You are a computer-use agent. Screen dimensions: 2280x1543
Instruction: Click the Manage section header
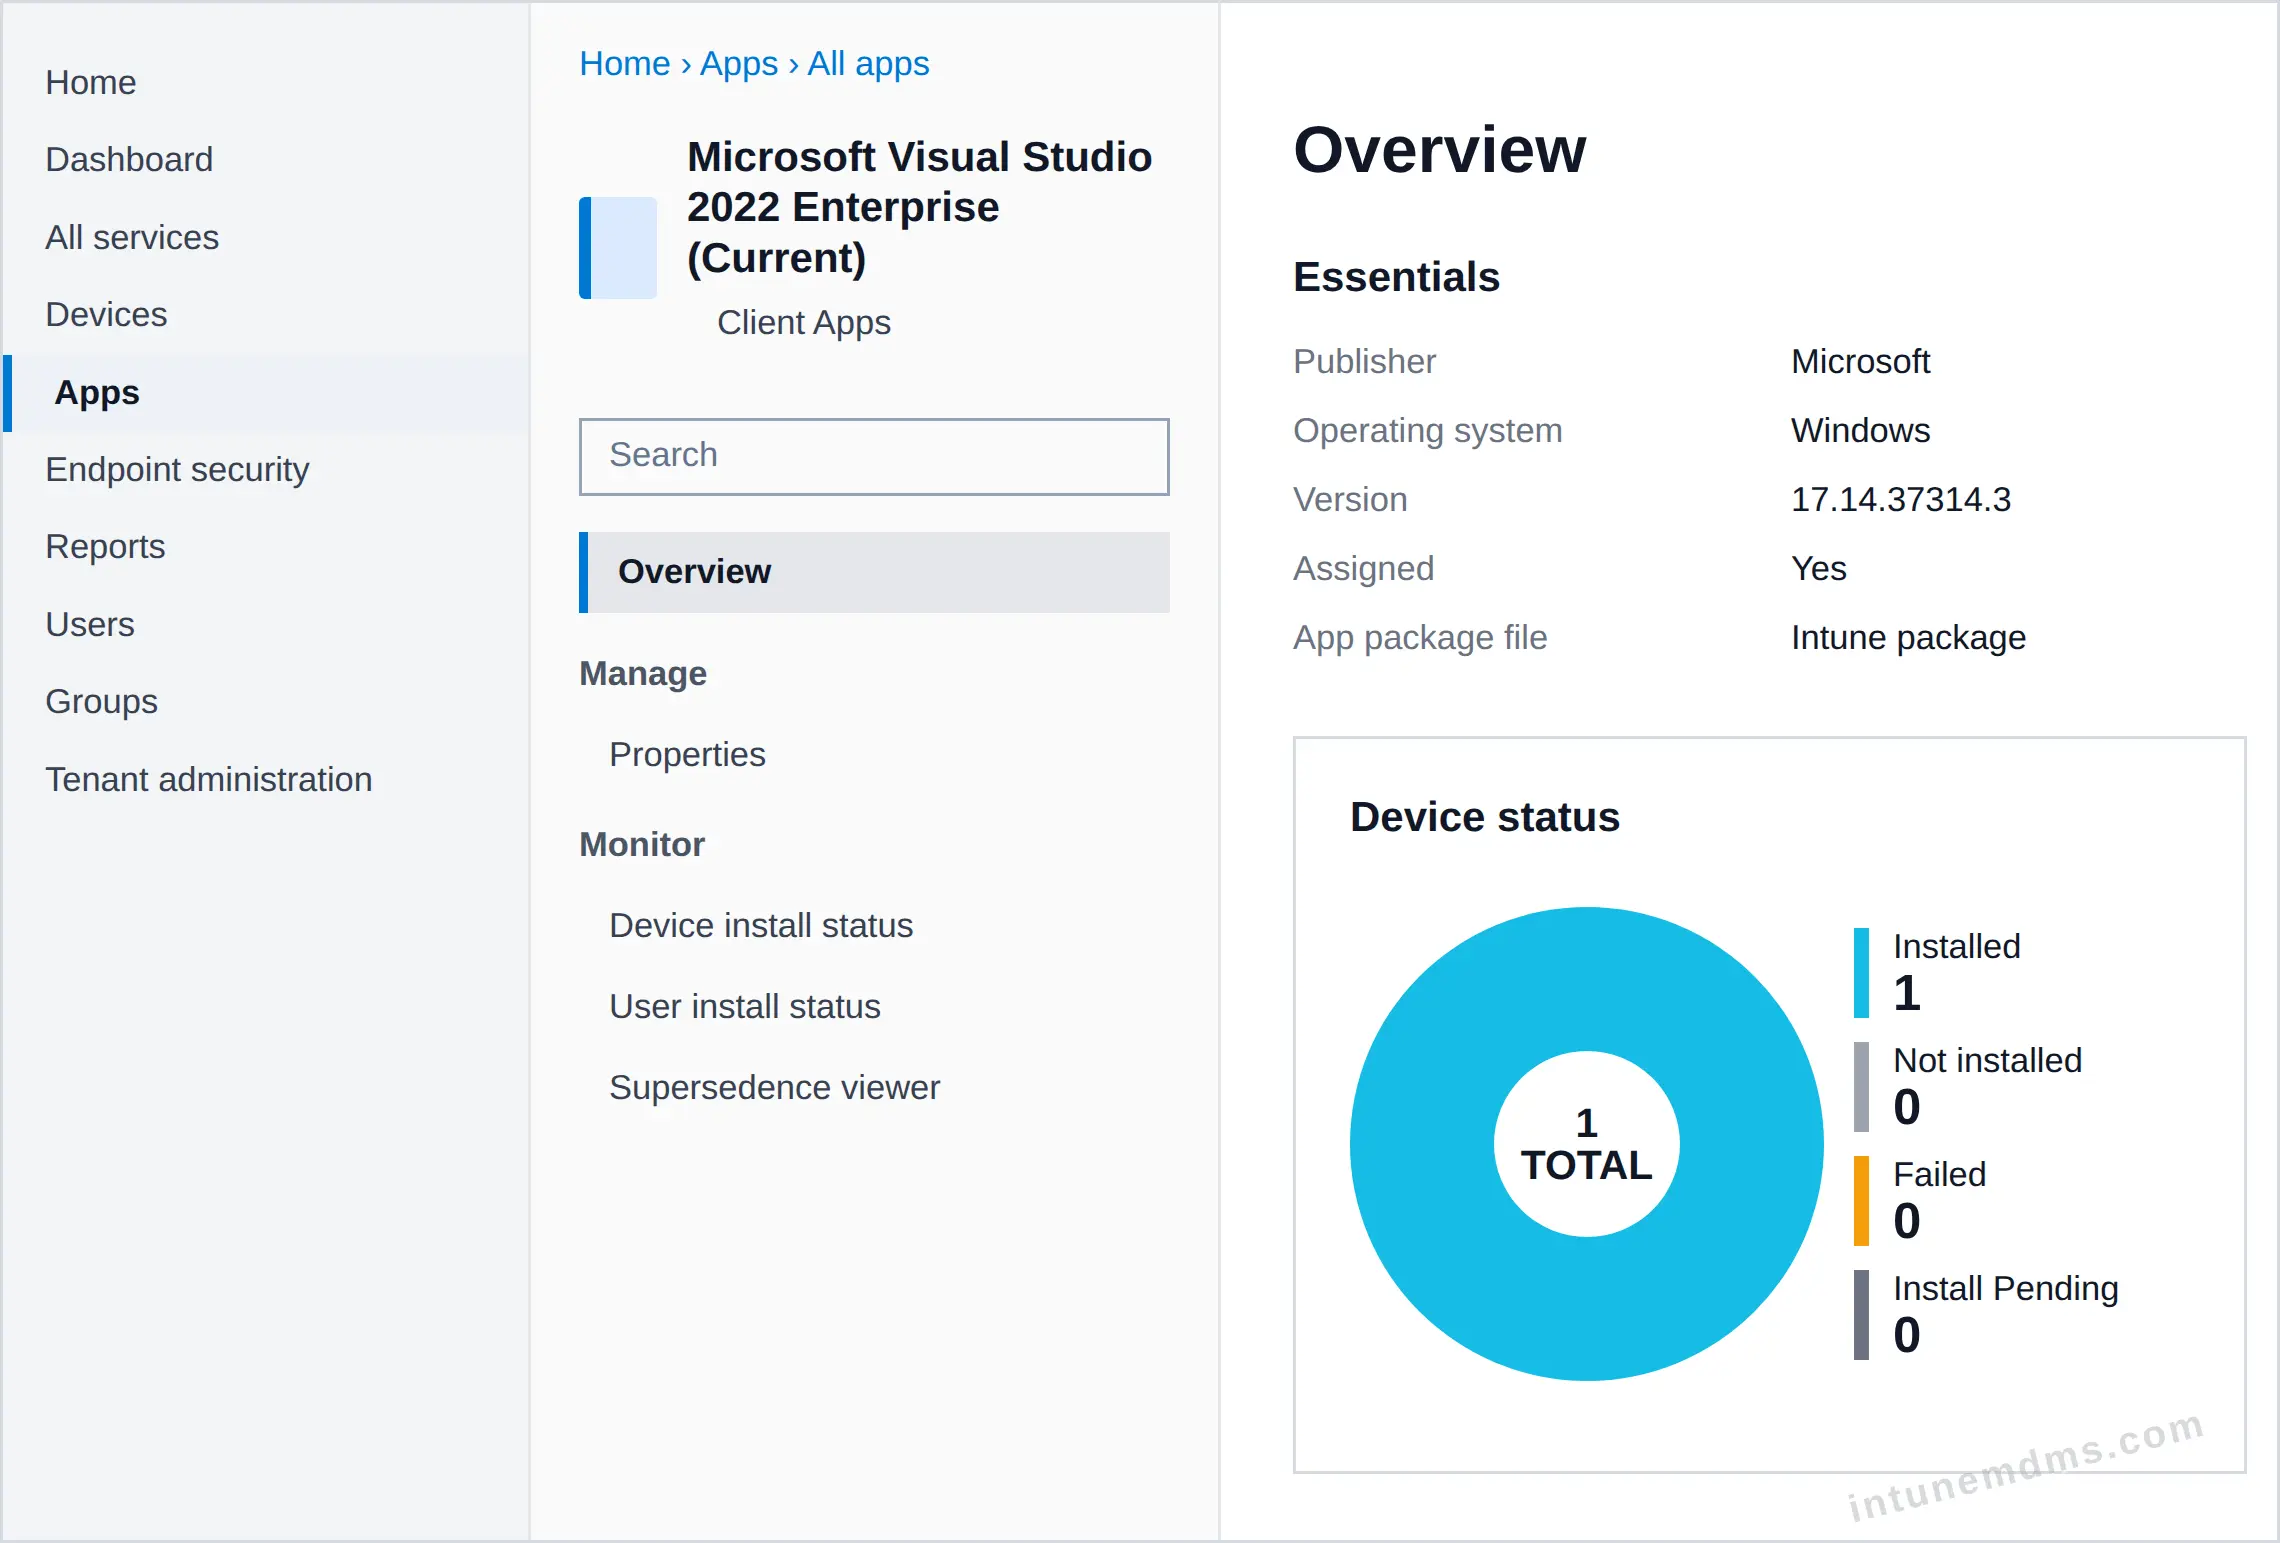(643, 673)
